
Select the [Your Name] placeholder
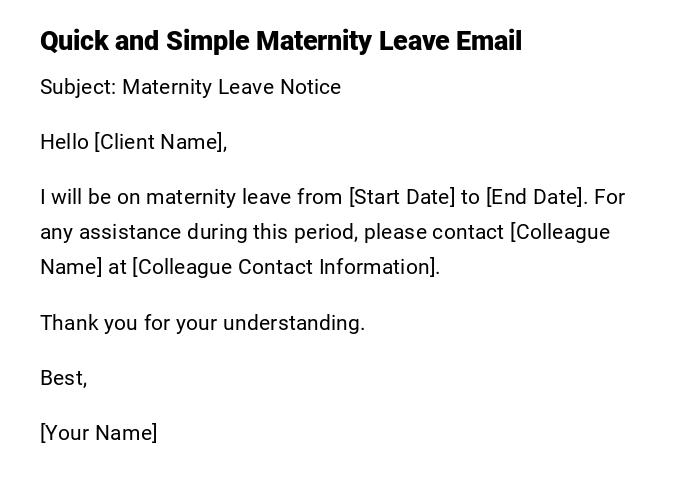pos(98,433)
